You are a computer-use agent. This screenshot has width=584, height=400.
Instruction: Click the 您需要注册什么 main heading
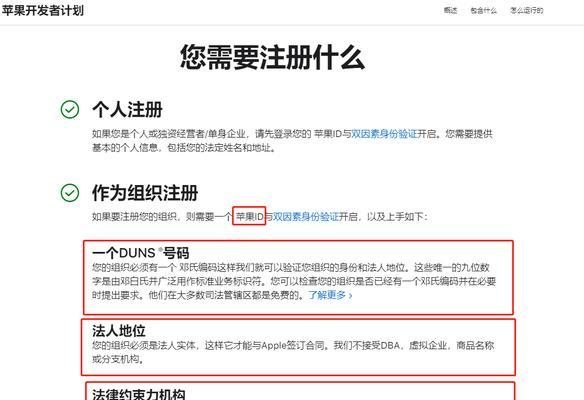(273, 57)
